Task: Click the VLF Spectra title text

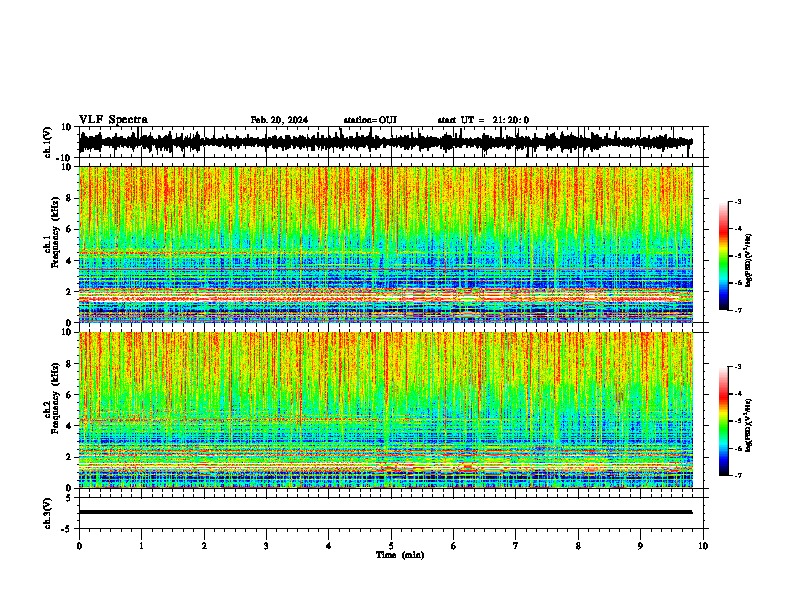Action: click(113, 120)
